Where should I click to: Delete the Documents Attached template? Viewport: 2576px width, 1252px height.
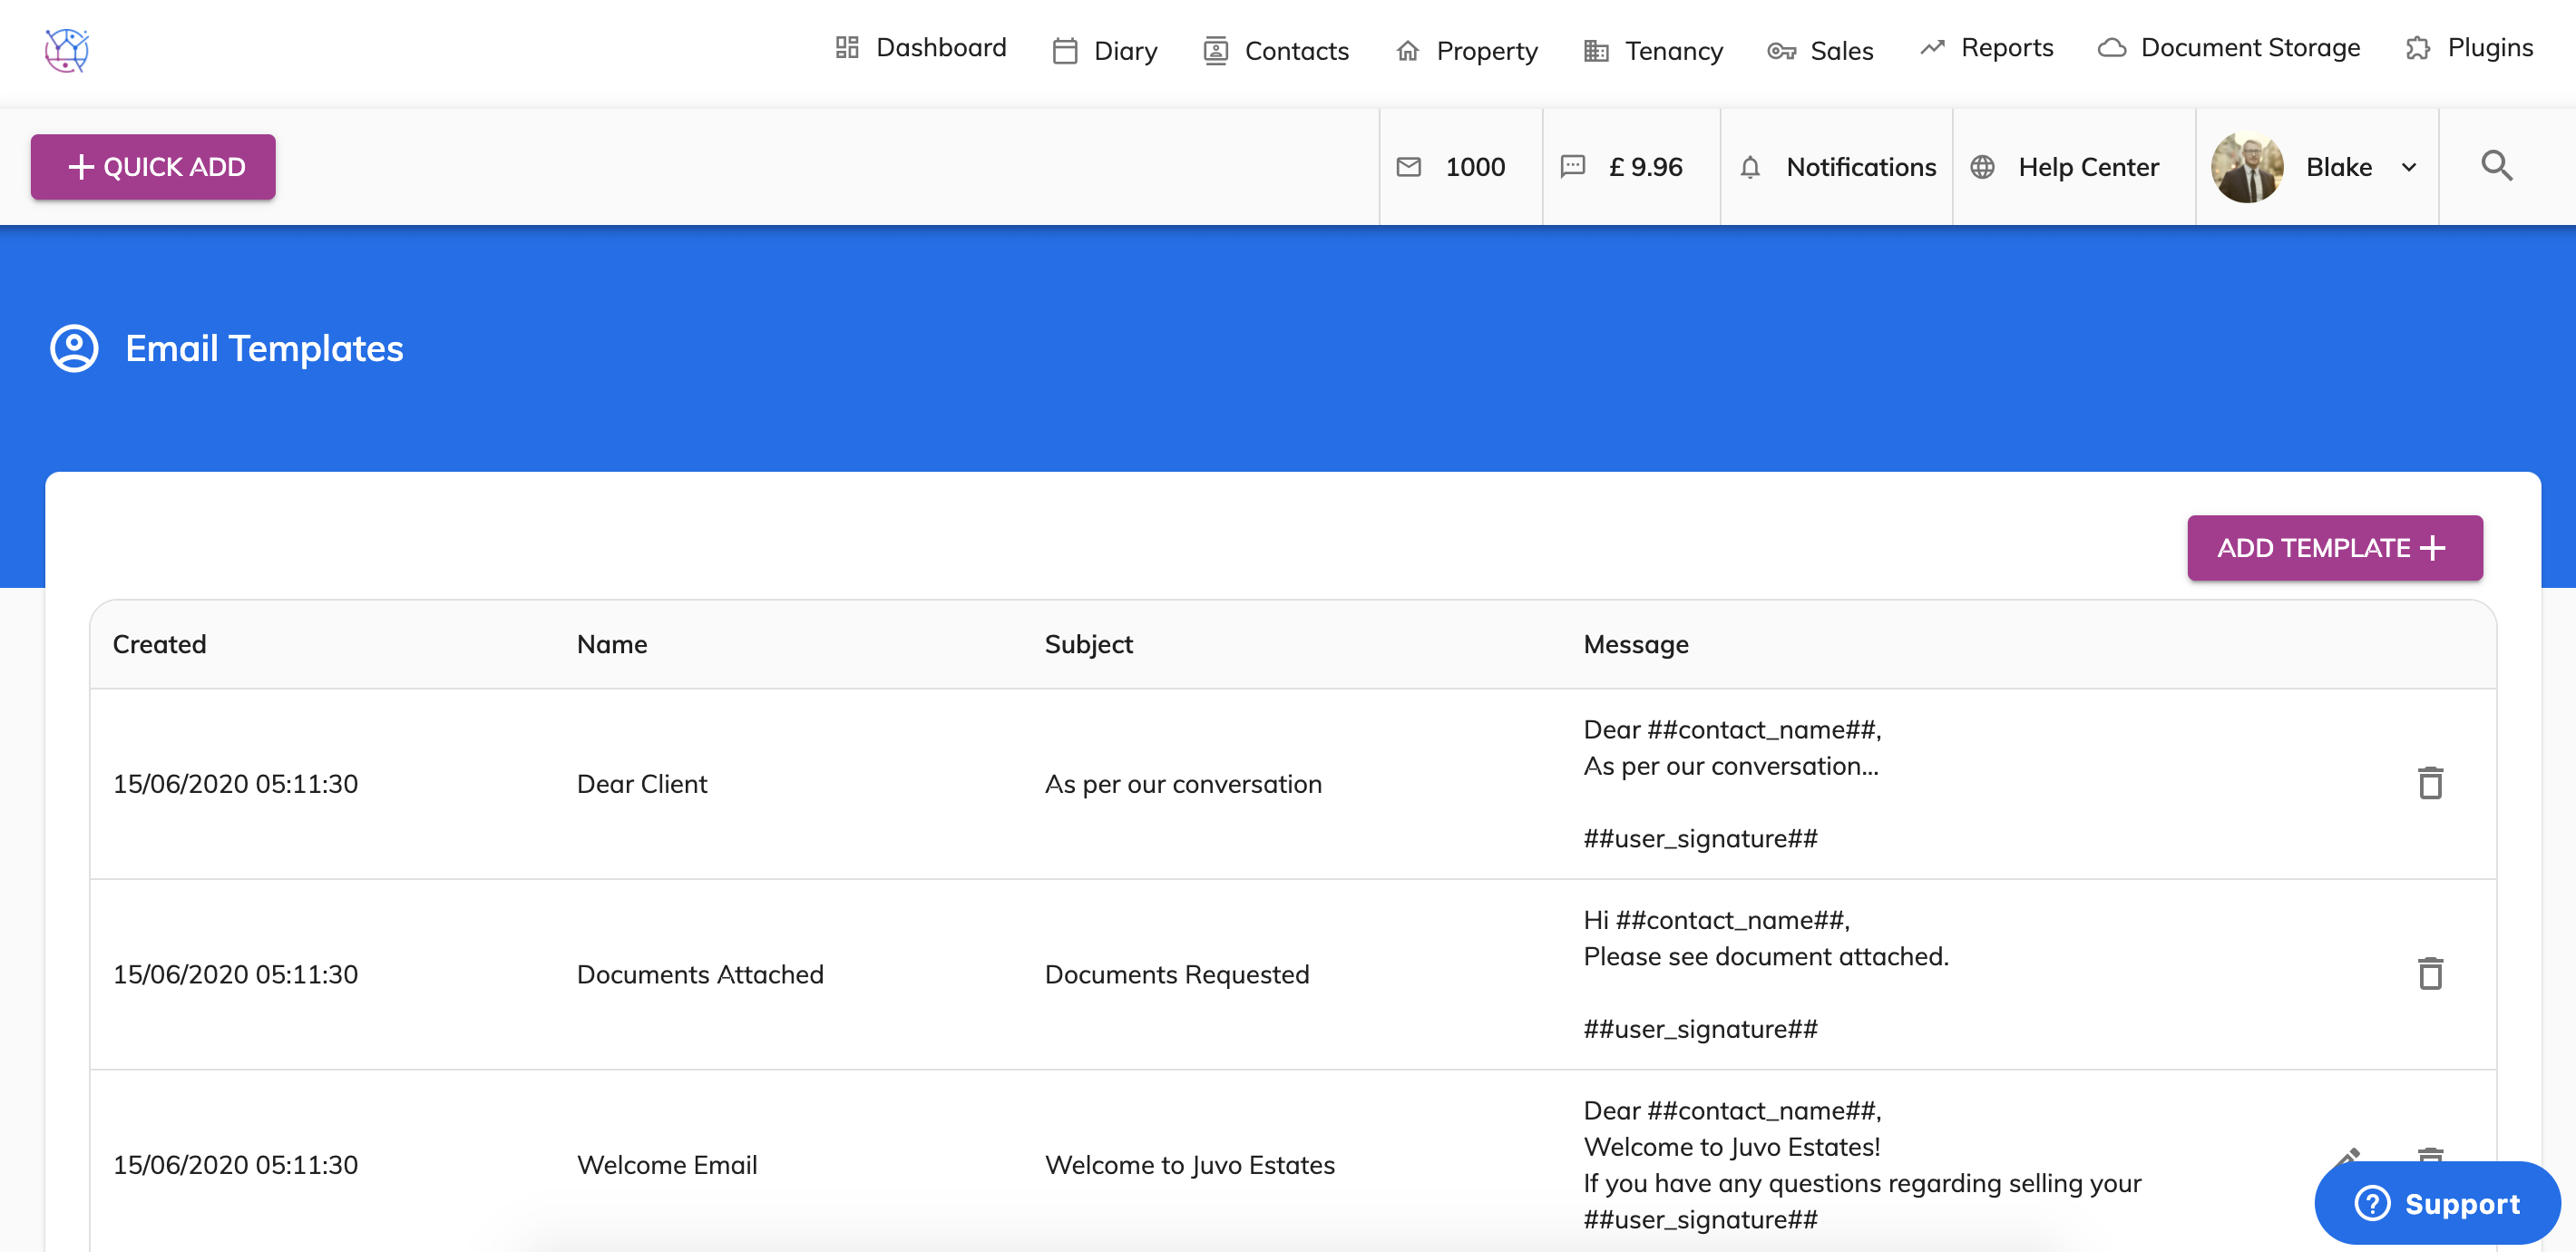pos(2430,974)
